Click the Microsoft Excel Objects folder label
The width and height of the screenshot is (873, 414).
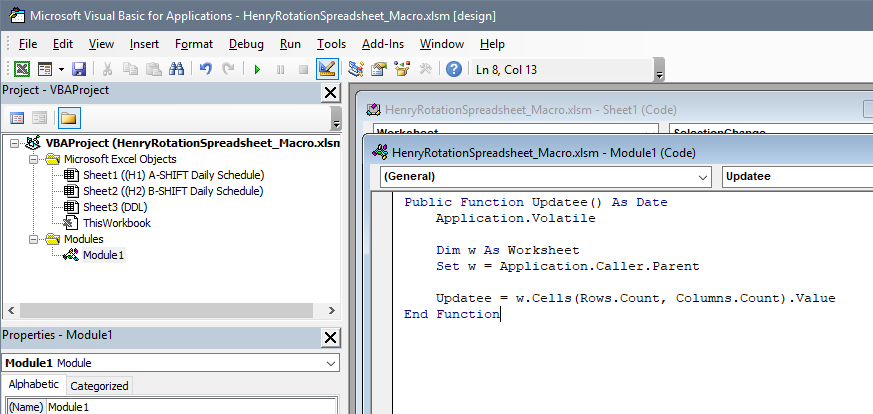120,159
